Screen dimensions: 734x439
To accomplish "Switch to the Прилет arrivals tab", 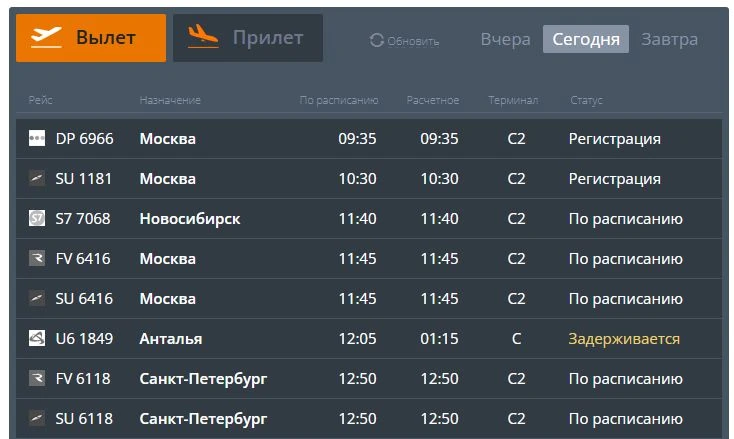I will [248, 38].
